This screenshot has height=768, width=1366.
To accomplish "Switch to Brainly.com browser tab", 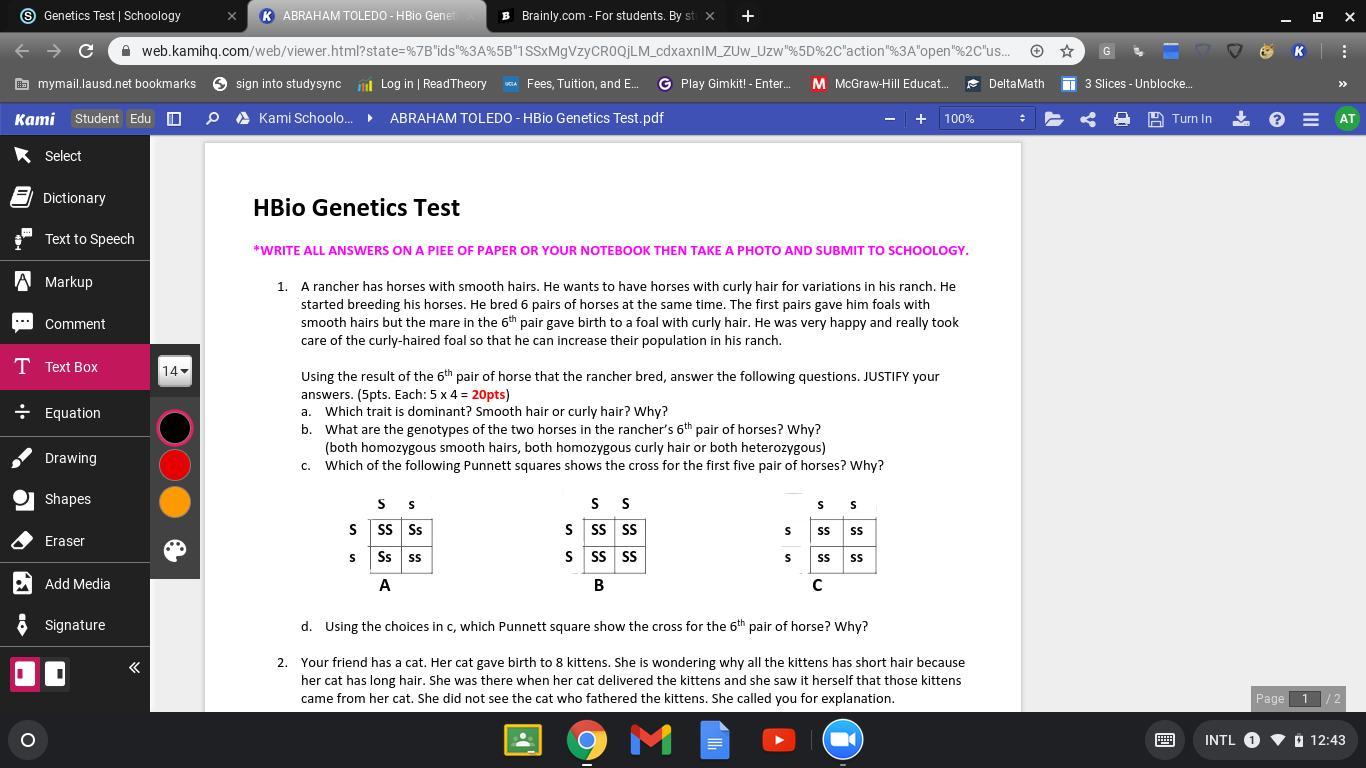I will [x=607, y=16].
